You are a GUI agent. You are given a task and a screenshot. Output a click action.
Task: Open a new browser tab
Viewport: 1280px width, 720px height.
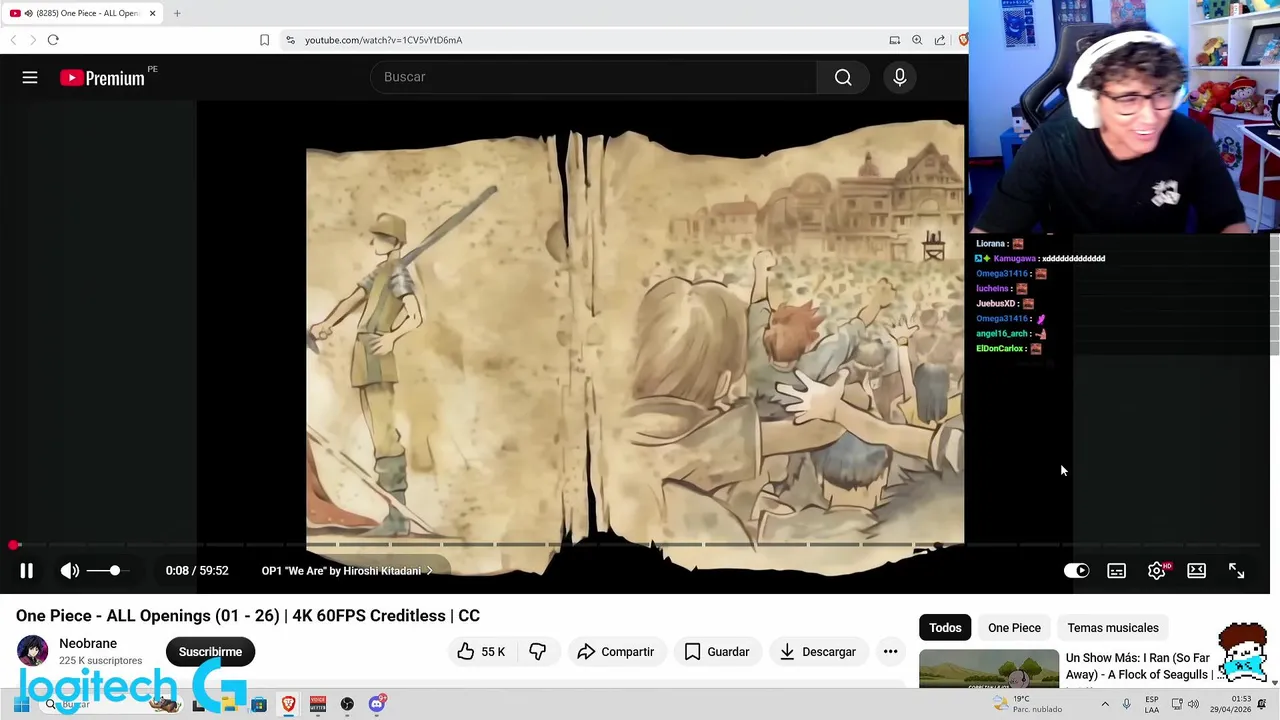click(177, 13)
